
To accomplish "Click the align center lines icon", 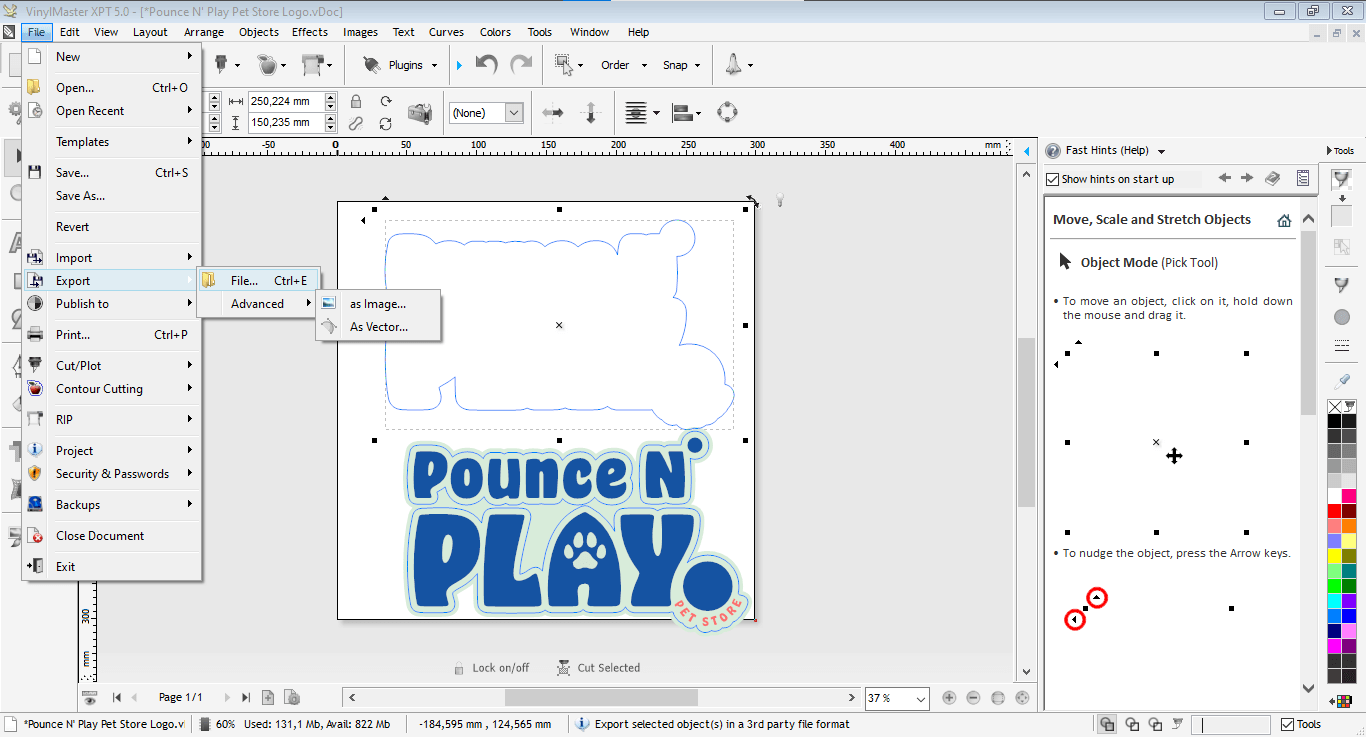I will 636,113.
